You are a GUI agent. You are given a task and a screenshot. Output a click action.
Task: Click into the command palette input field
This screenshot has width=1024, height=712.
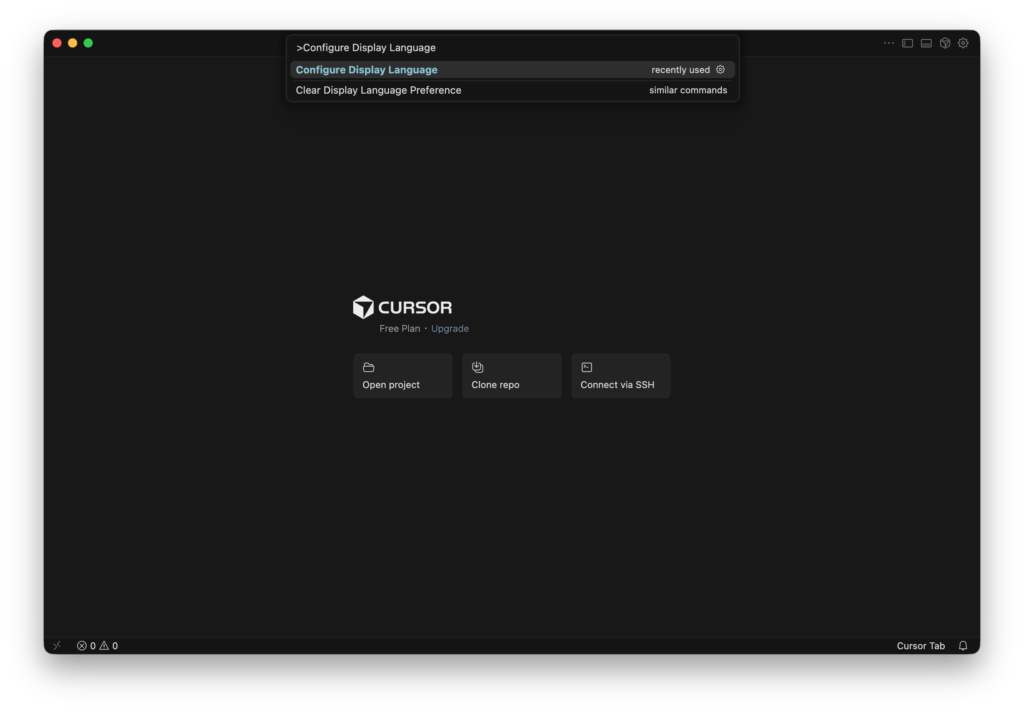(512, 47)
